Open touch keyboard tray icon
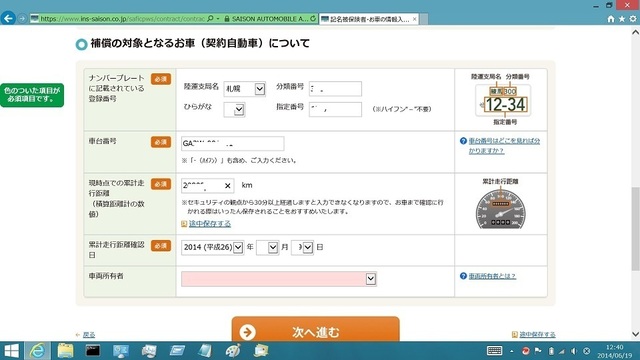 click(x=494, y=351)
